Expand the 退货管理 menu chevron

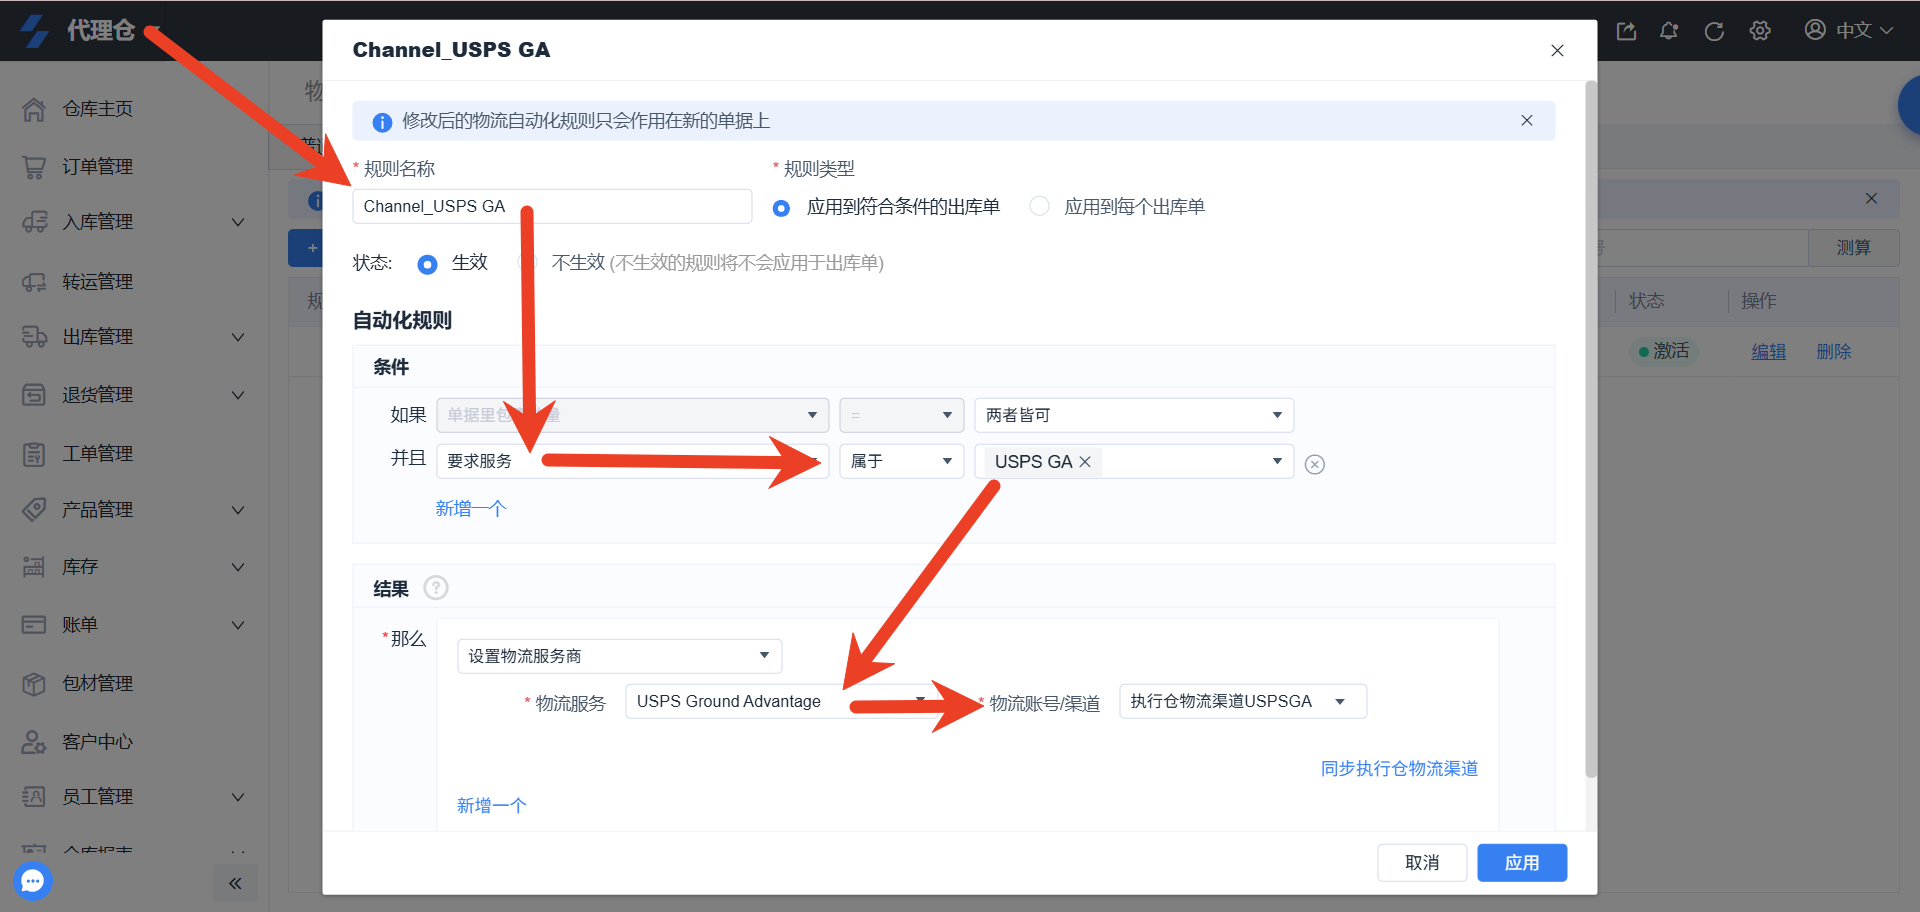(x=238, y=395)
